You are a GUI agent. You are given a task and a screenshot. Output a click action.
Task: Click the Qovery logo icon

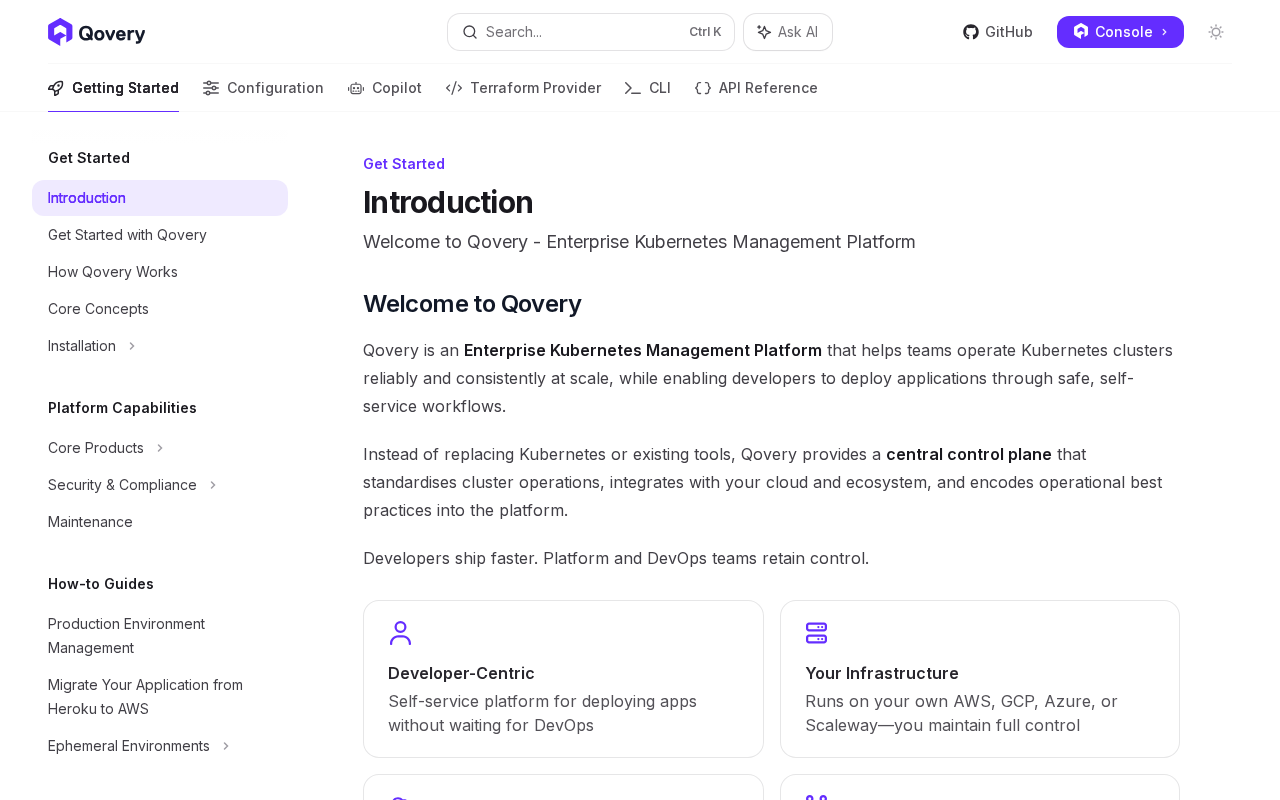(x=60, y=32)
